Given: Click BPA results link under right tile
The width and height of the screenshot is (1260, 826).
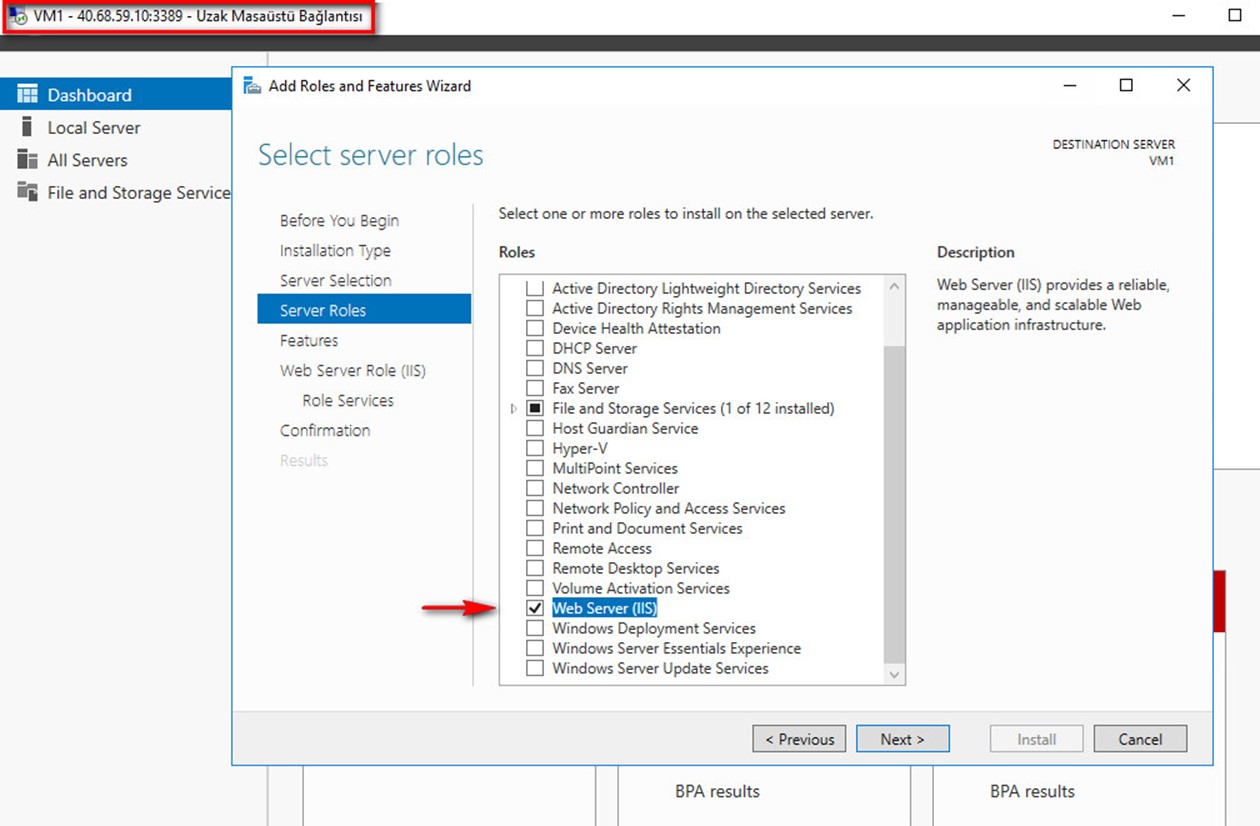Looking at the screenshot, I should 1032,791.
